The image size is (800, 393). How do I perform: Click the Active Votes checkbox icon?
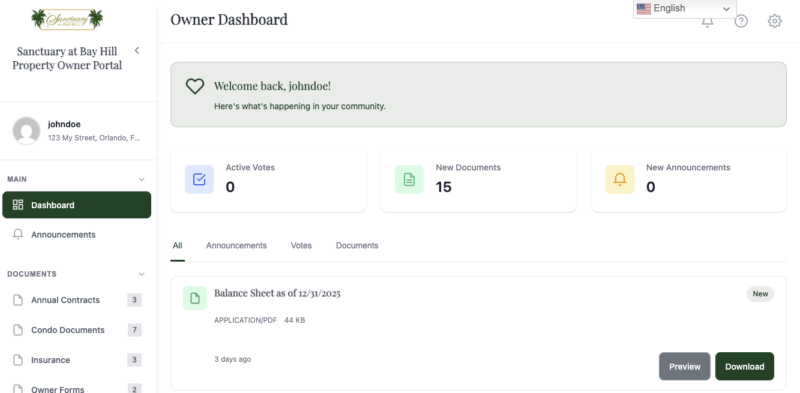[199, 179]
